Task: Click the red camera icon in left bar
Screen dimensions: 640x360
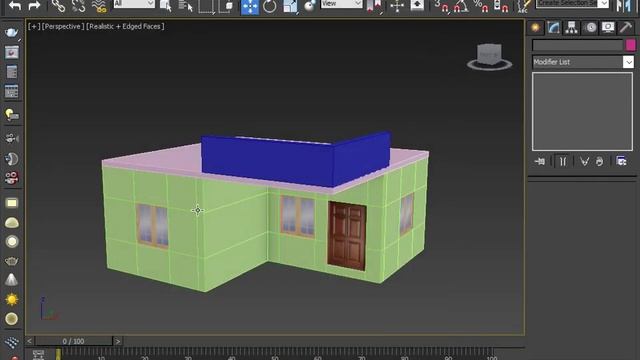Action: coord(11,178)
